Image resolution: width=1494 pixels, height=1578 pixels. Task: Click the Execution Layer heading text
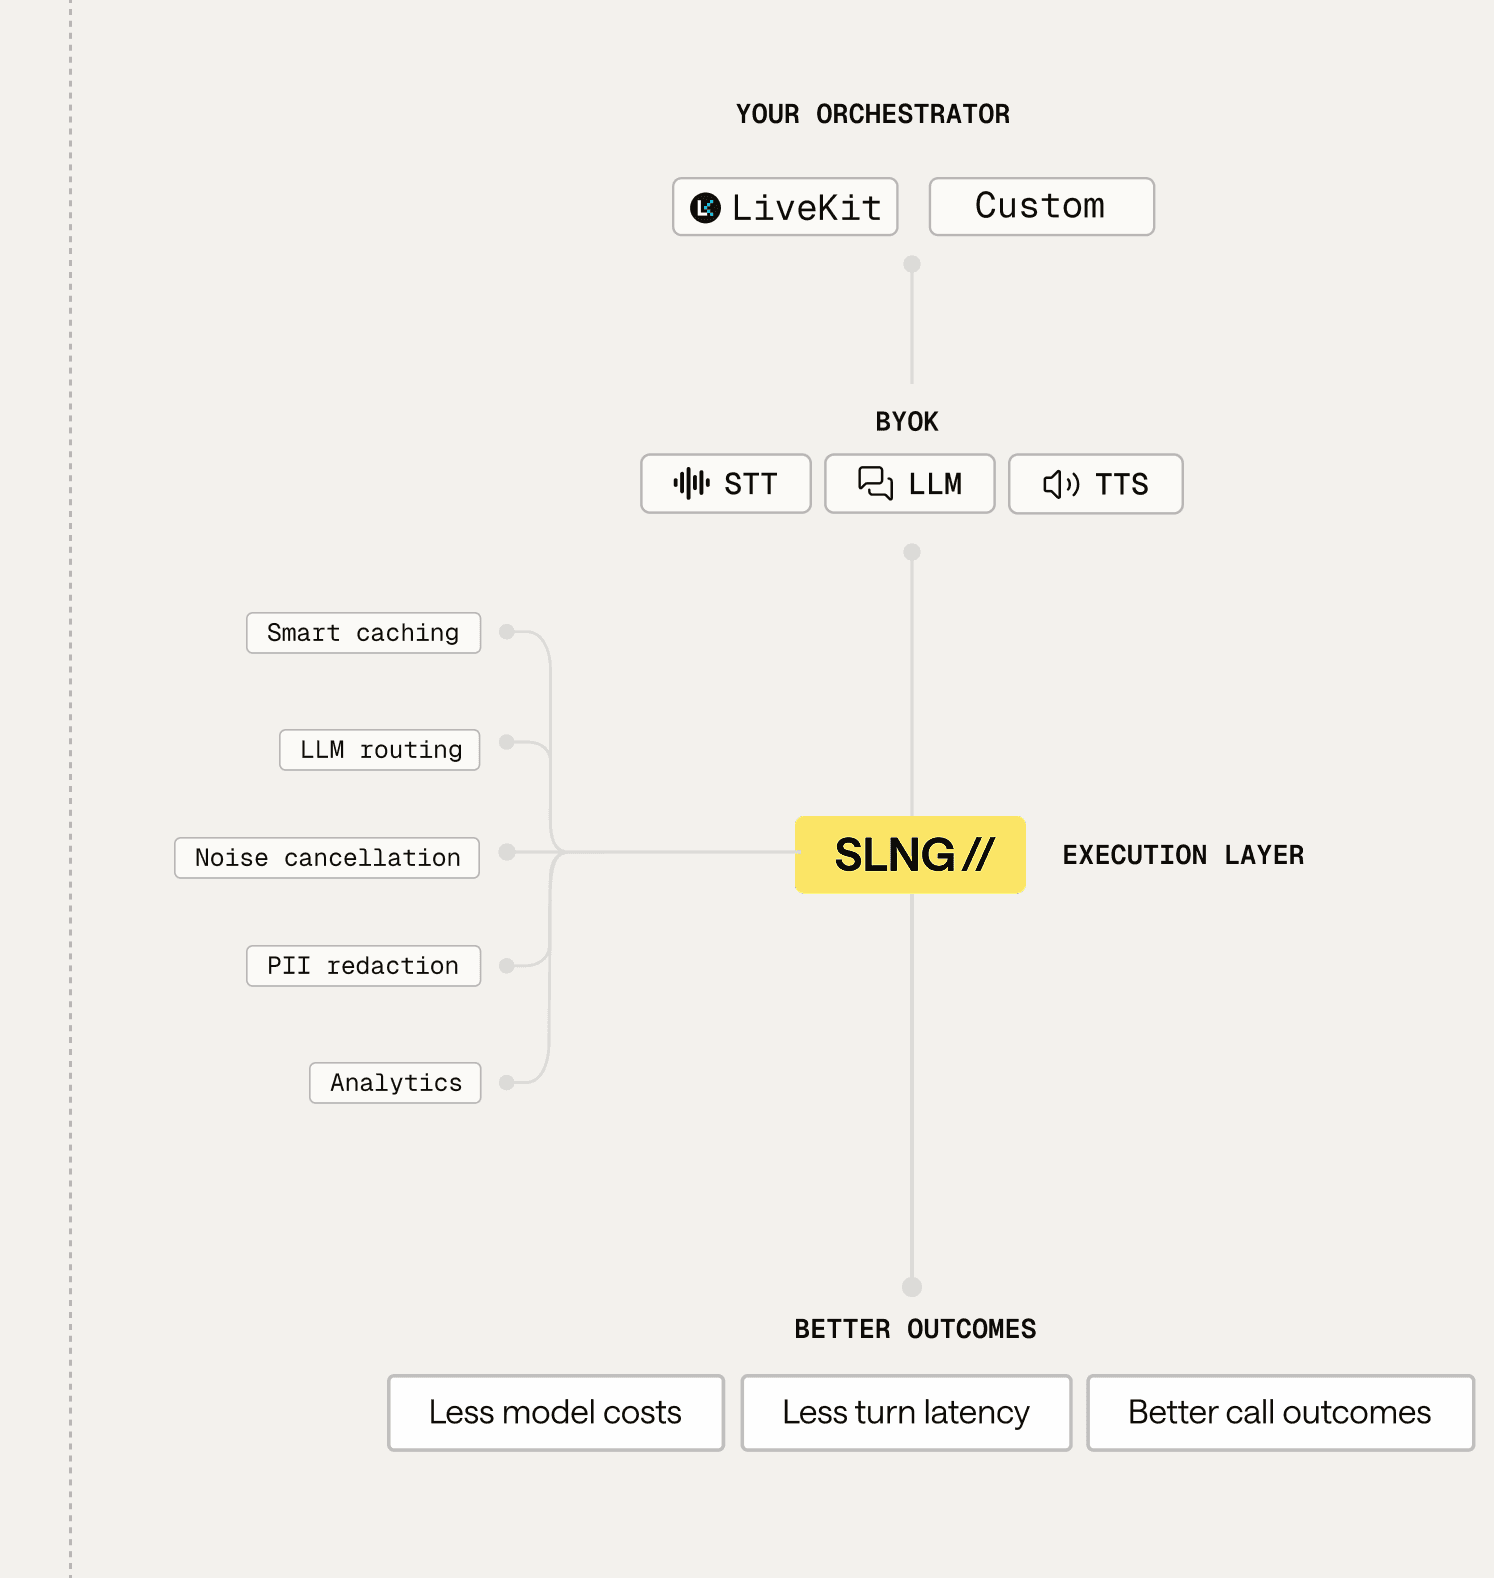coord(1183,855)
